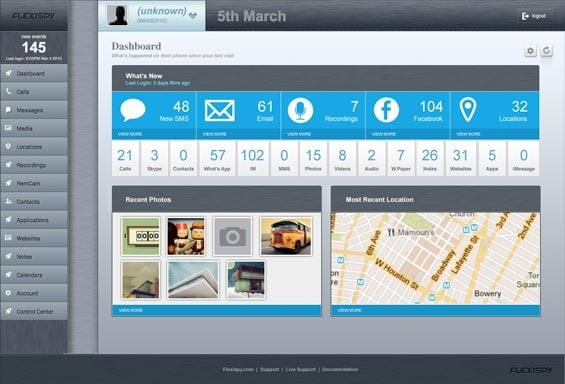Open the yellowish building photo thumbnail
This screenshot has width=565, height=384.
pyautogui.click(x=141, y=280)
